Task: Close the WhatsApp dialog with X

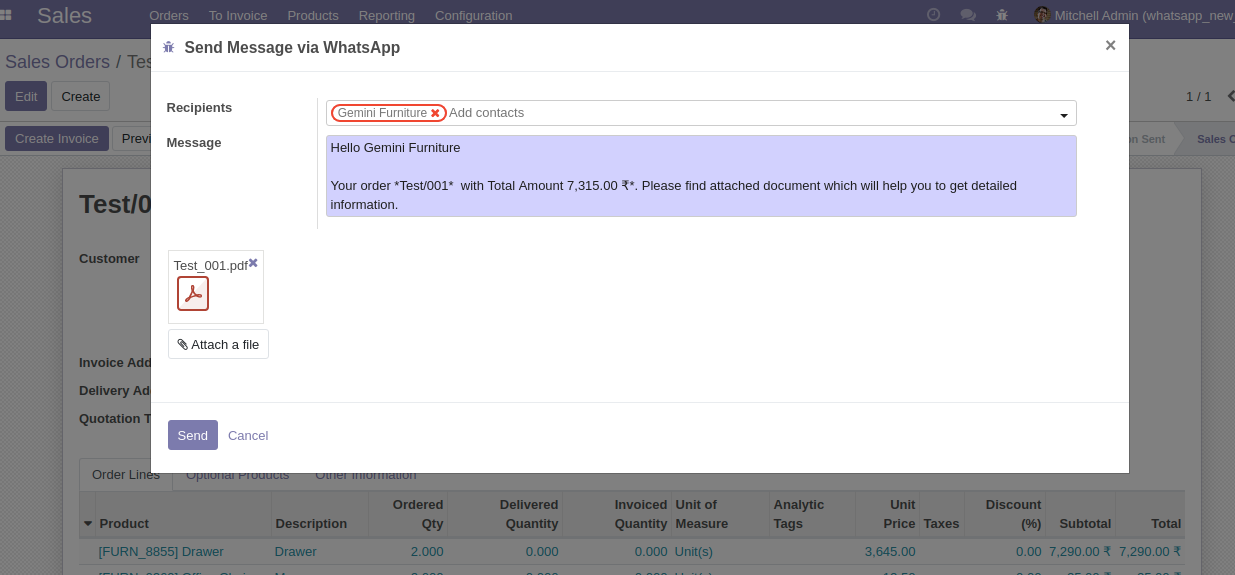Action: pos(1110,45)
